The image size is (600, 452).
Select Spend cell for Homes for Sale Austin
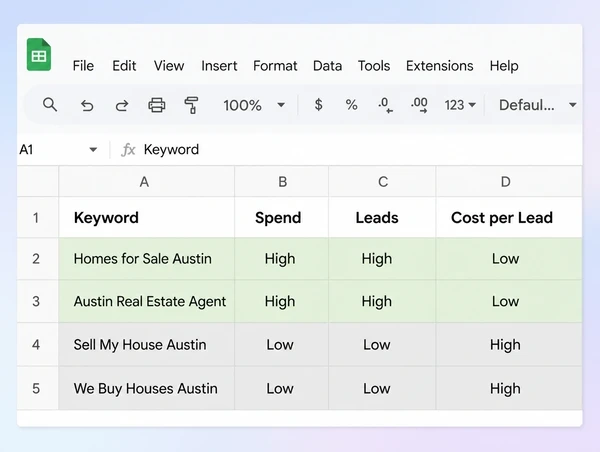[282, 259]
